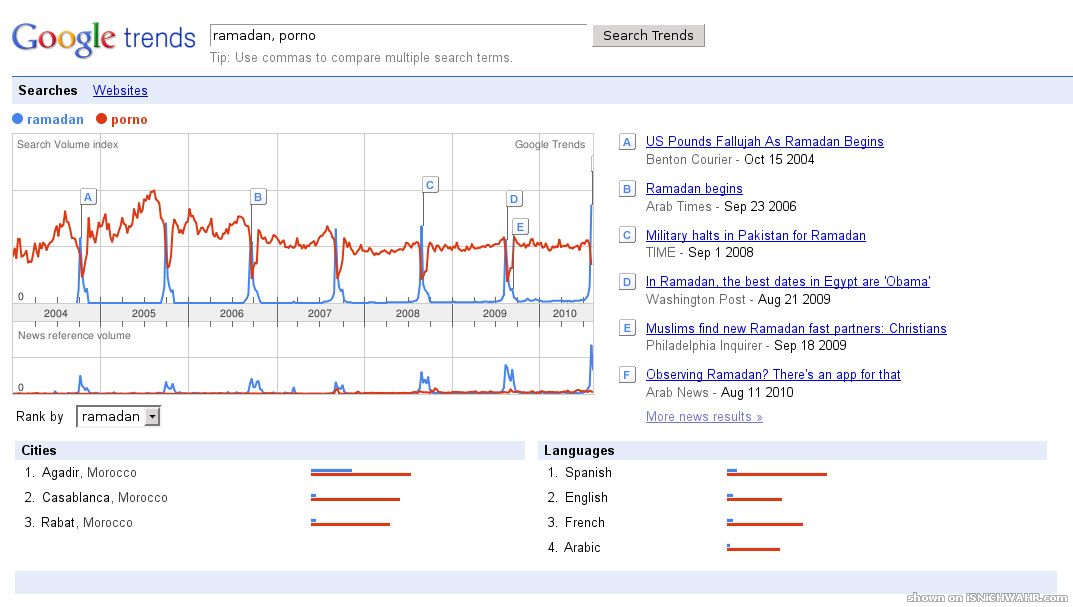
Task: Open 'US Pounds Fallujah As Ramadan Begins' link
Action: point(764,142)
